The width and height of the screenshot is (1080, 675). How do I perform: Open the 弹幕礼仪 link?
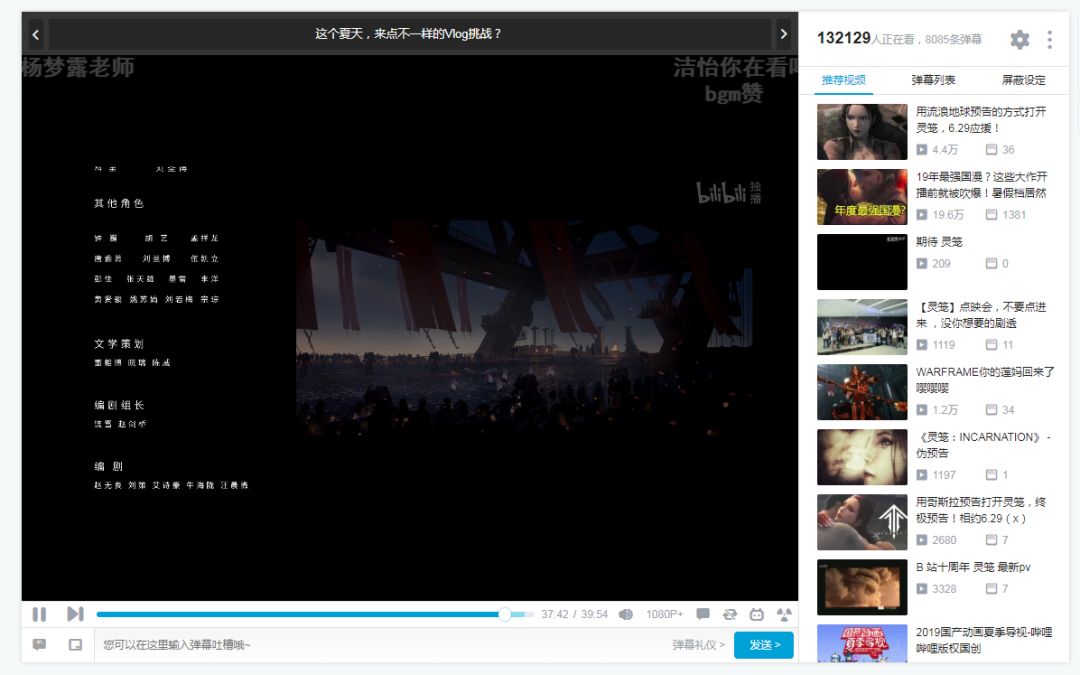coord(698,645)
